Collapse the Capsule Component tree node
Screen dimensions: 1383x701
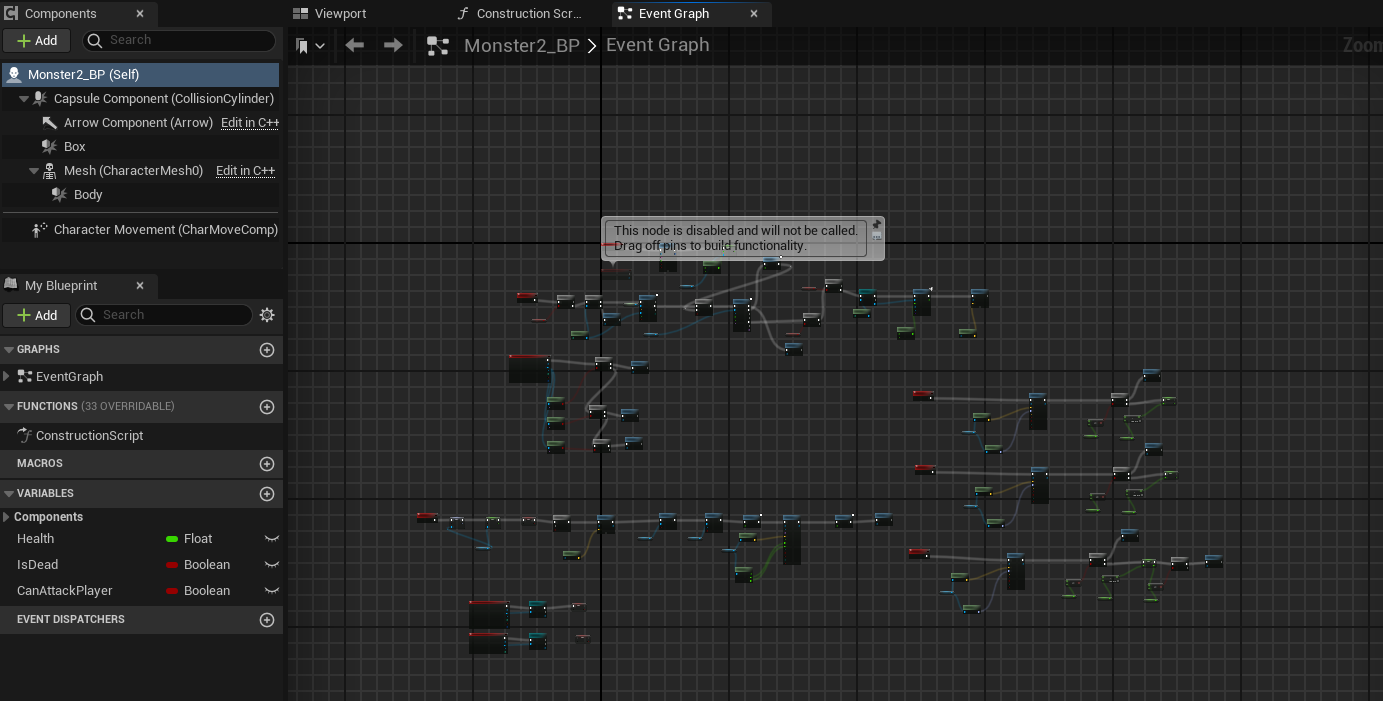(24, 99)
